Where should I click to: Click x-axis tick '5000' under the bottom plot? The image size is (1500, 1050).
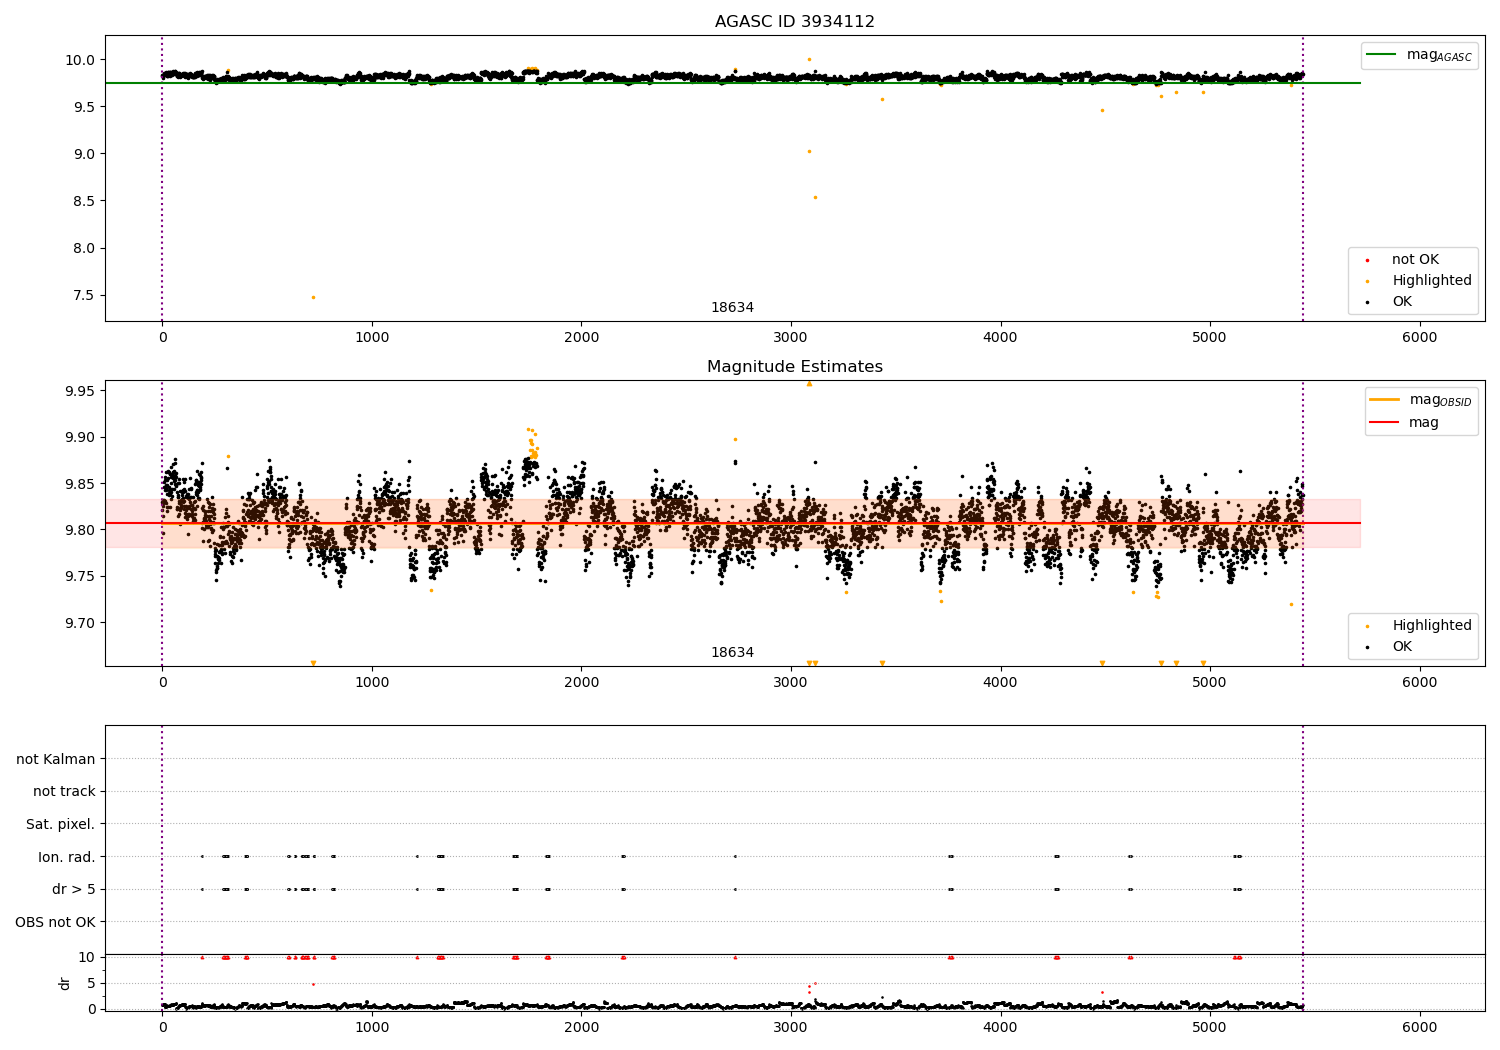(x=1210, y=1028)
